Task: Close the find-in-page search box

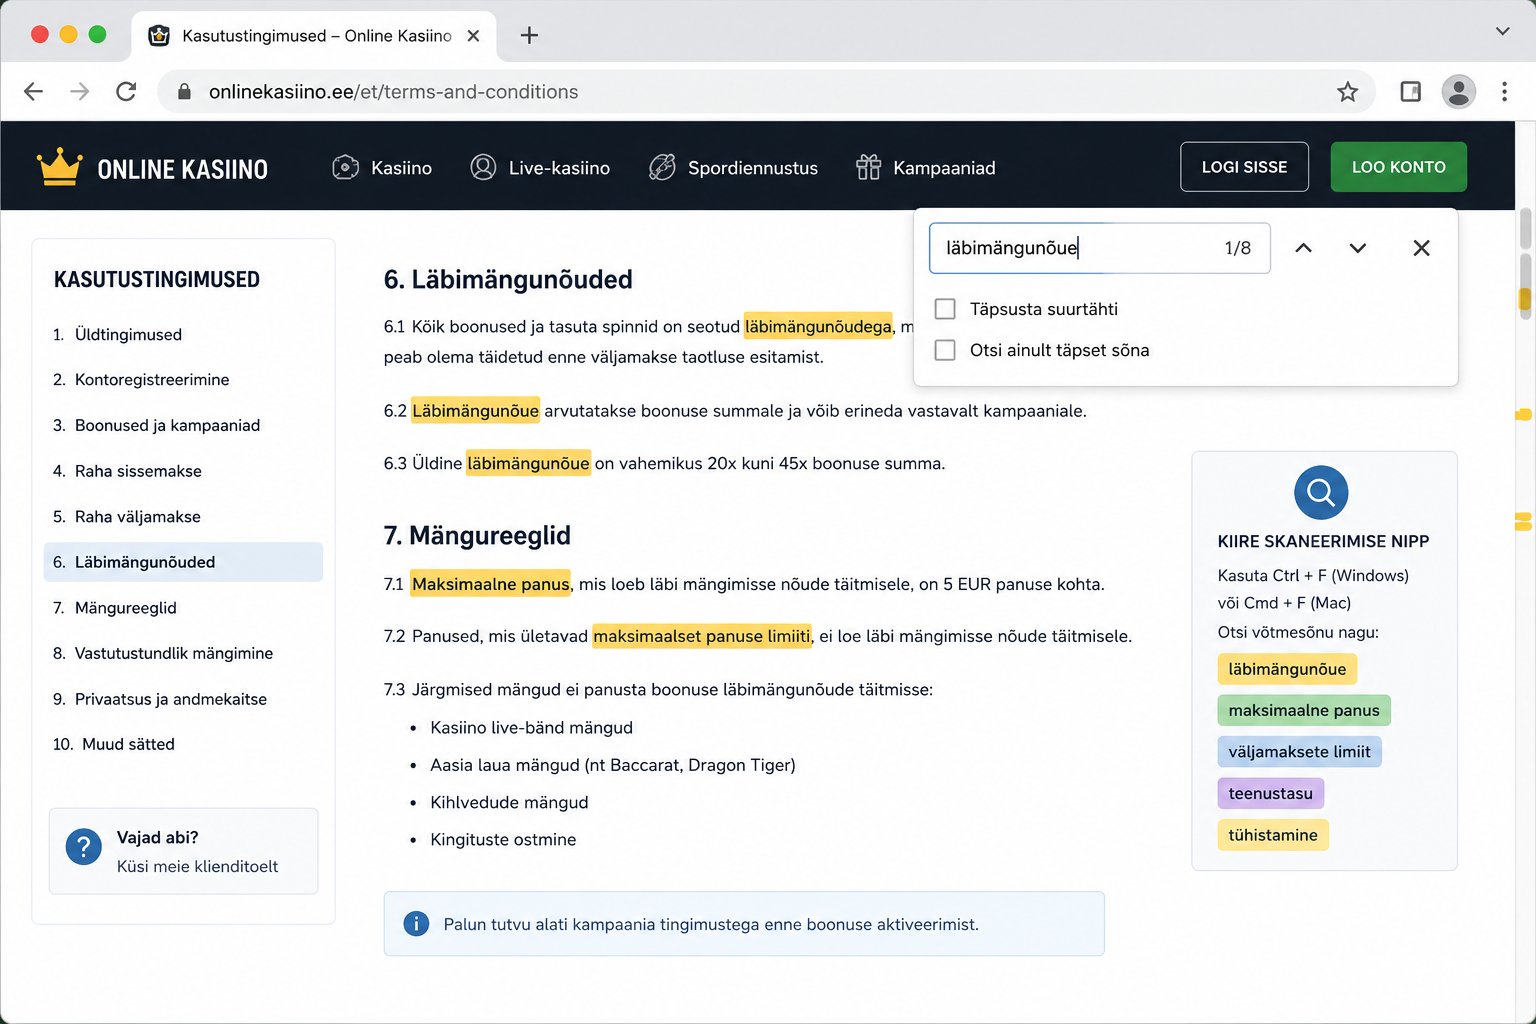Action: pos(1421,248)
